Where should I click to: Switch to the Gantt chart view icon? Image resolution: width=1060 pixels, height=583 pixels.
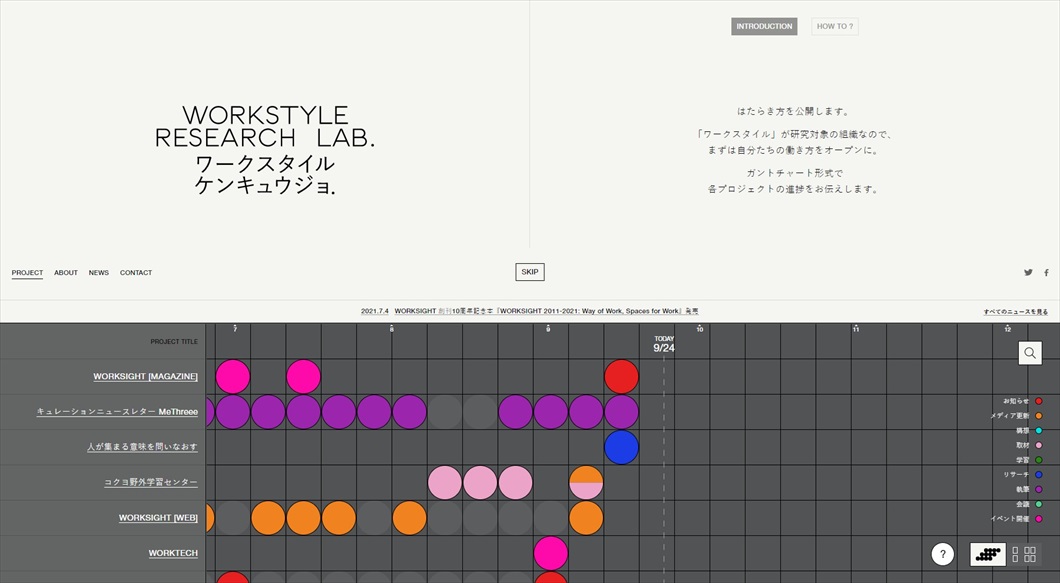point(988,554)
